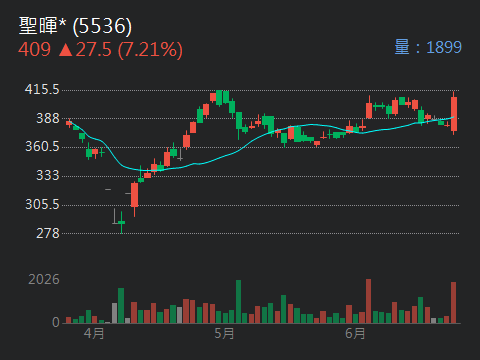The width and height of the screenshot is (480, 360).
Task: Click the stock title 聖暉* (5536)
Action: pyautogui.click(x=75, y=26)
